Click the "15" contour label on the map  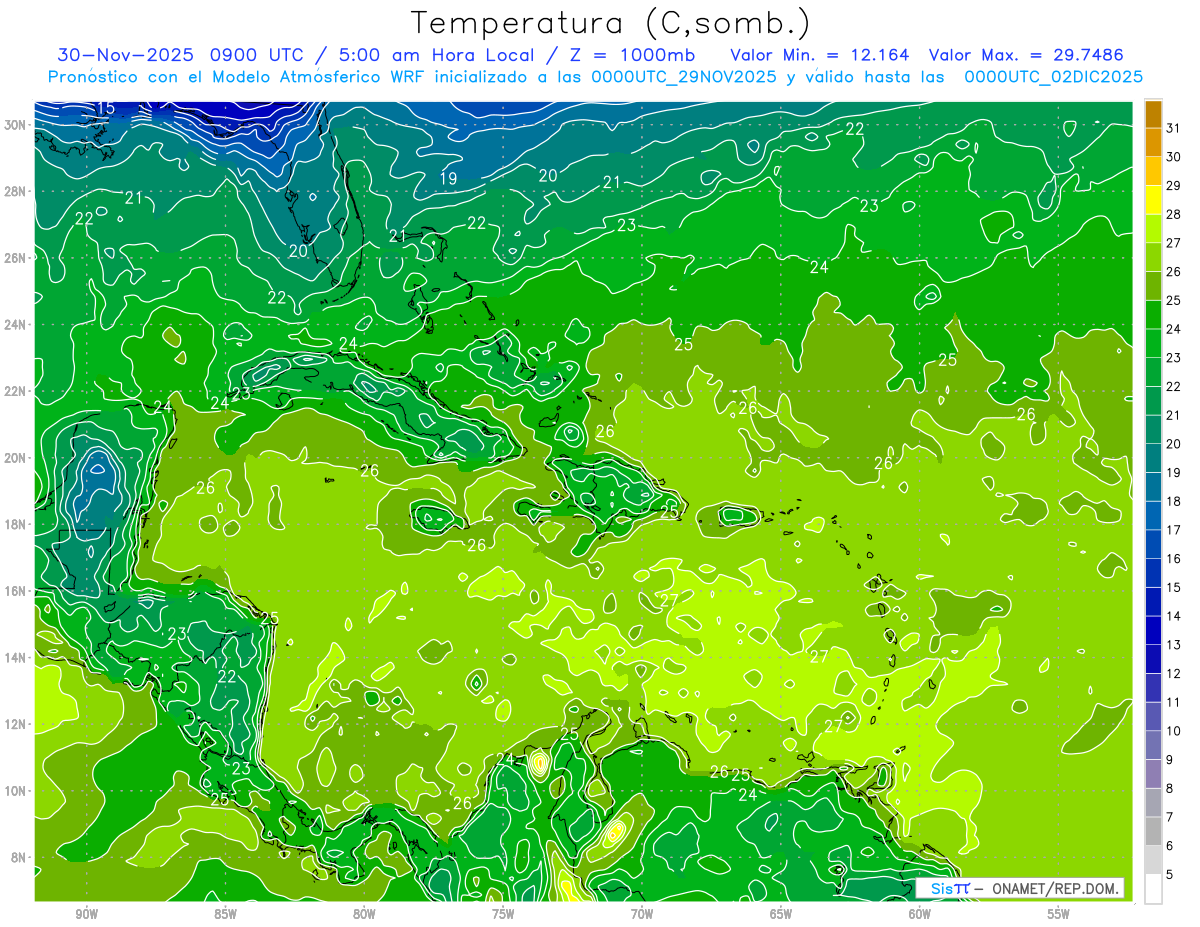(x=105, y=108)
